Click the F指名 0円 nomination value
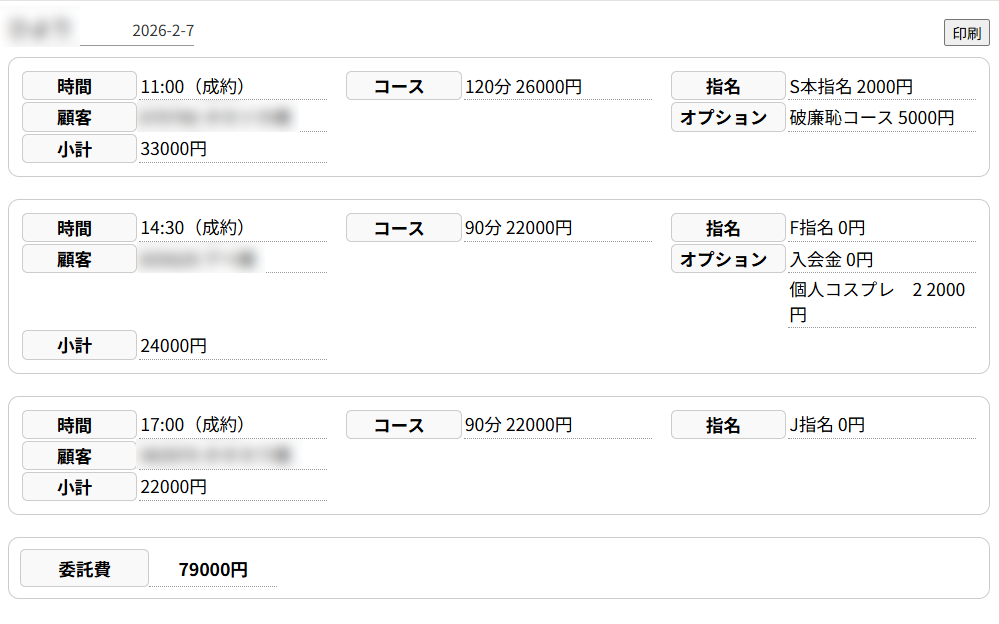Image resolution: width=999 pixels, height=624 pixels. point(827,228)
